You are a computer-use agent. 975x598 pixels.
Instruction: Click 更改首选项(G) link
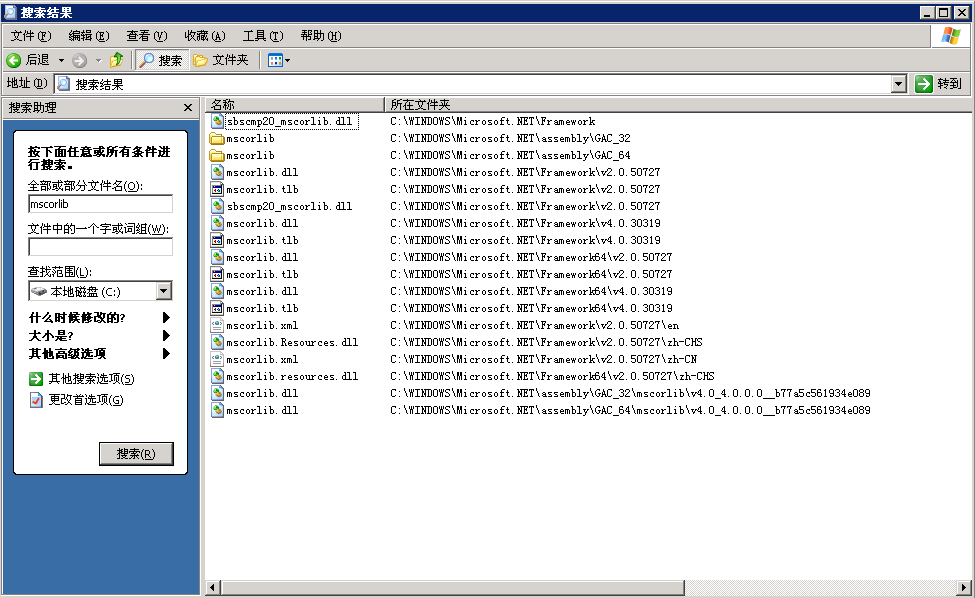(x=76, y=400)
